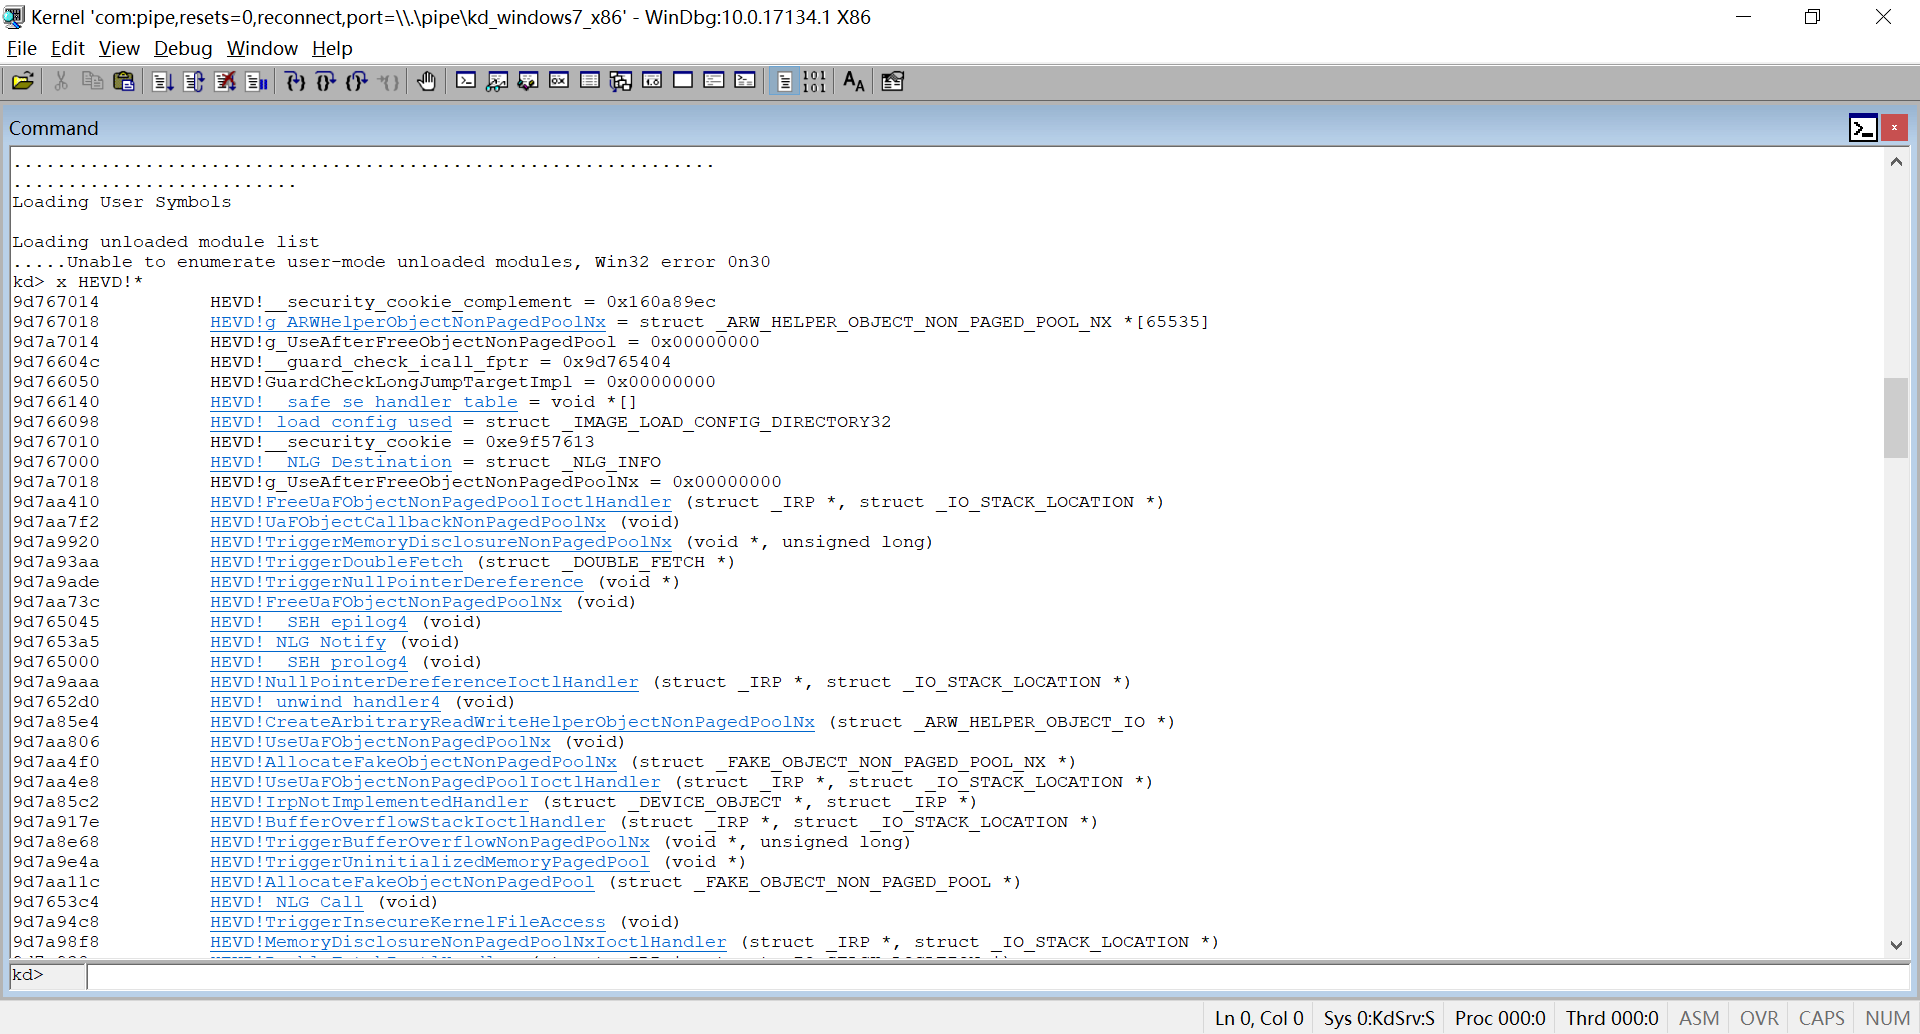Follow the HEVD!TriggerDoubleFetch link
1920x1034 pixels.
[337, 562]
